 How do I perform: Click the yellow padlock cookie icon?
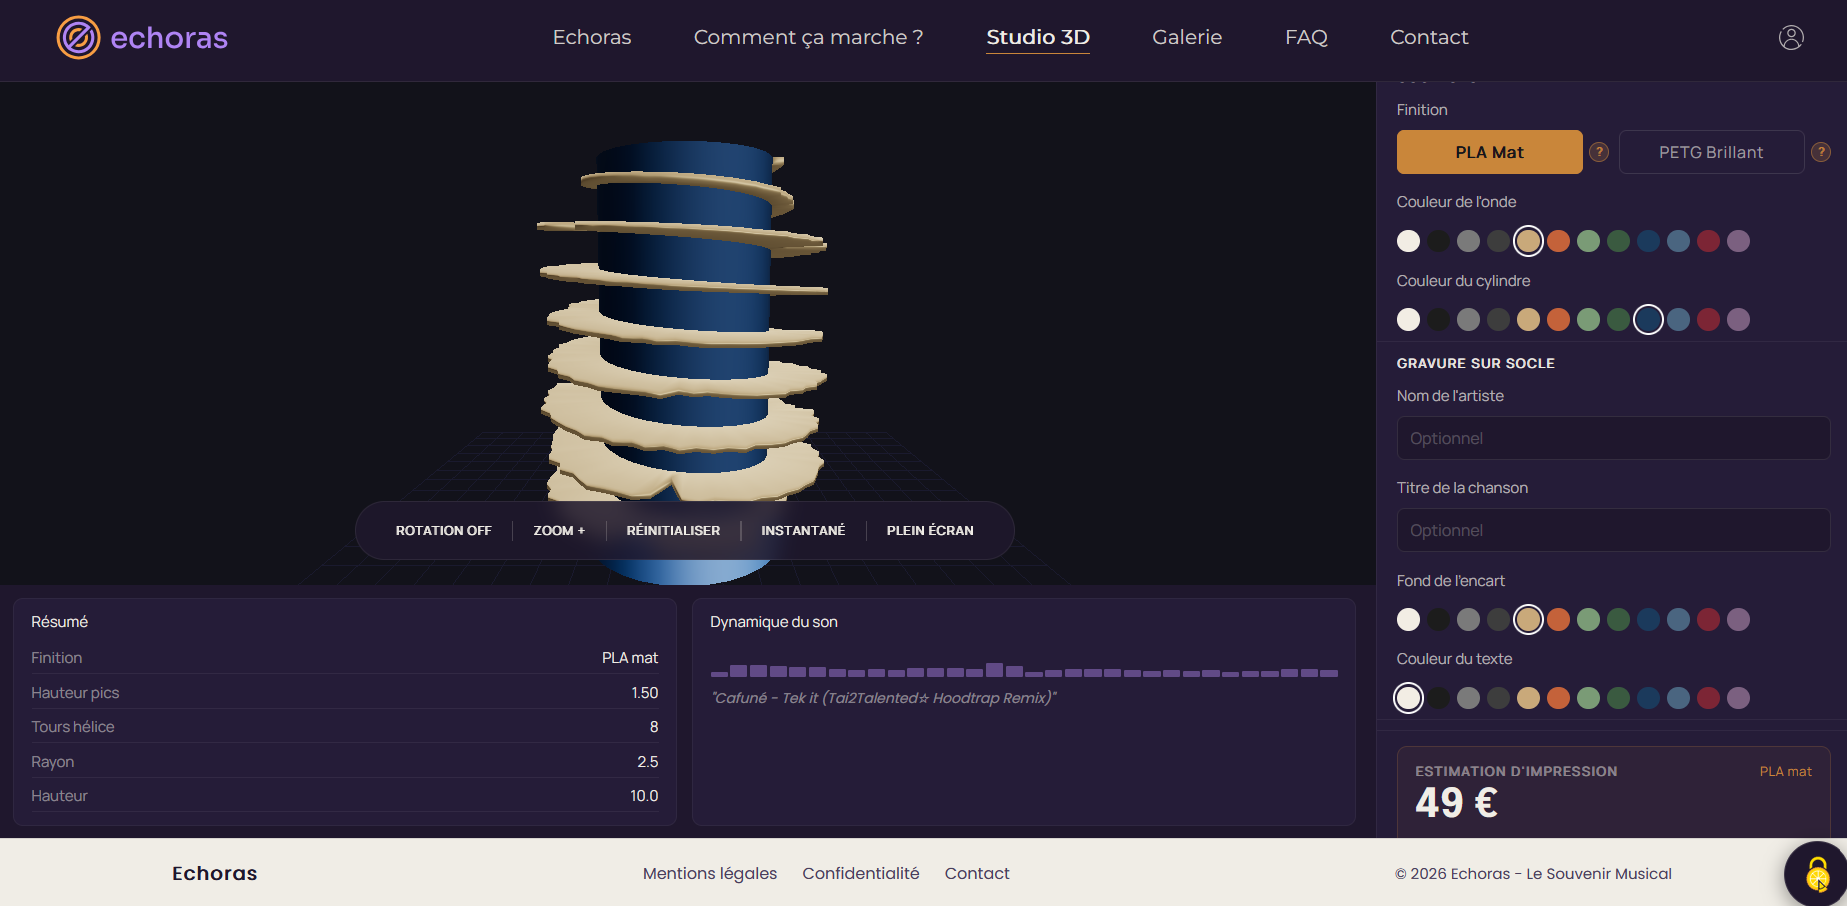(x=1817, y=876)
